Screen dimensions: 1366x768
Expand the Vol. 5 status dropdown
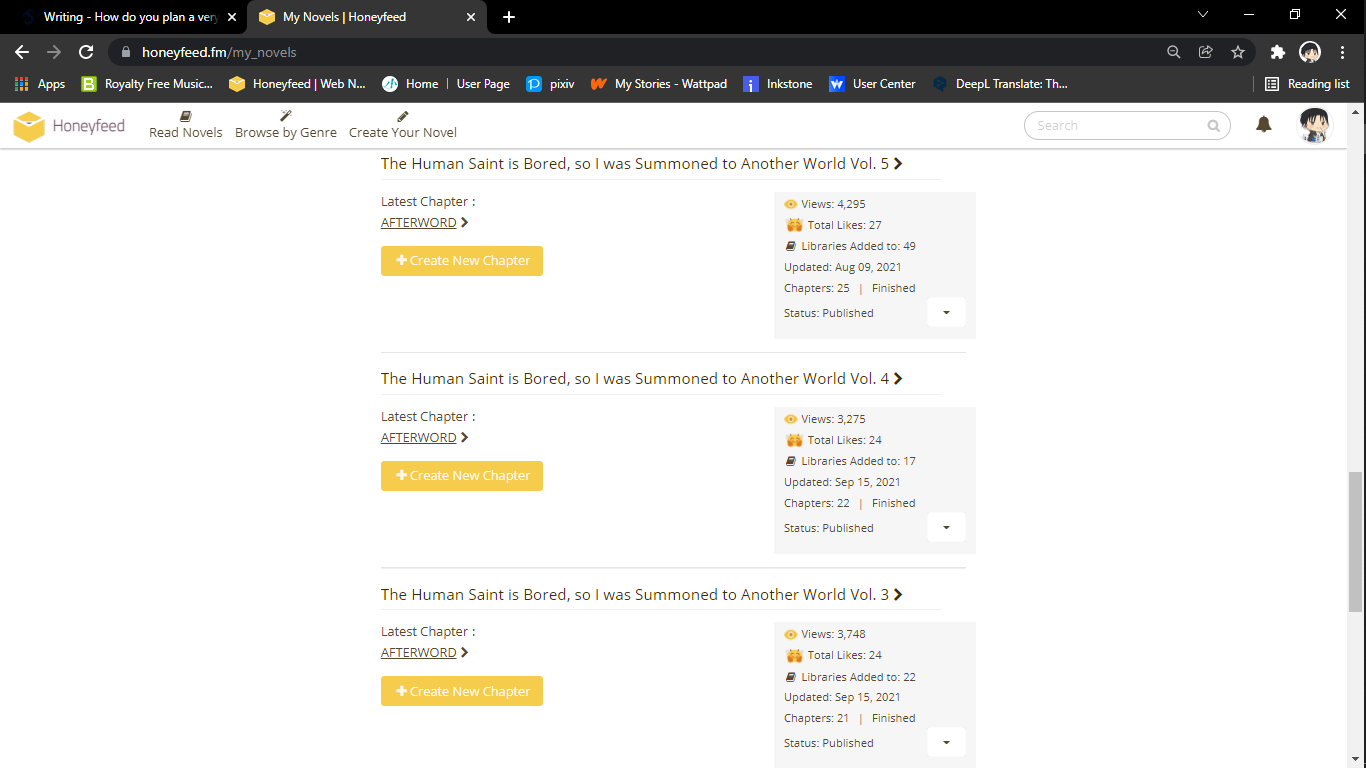point(946,312)
